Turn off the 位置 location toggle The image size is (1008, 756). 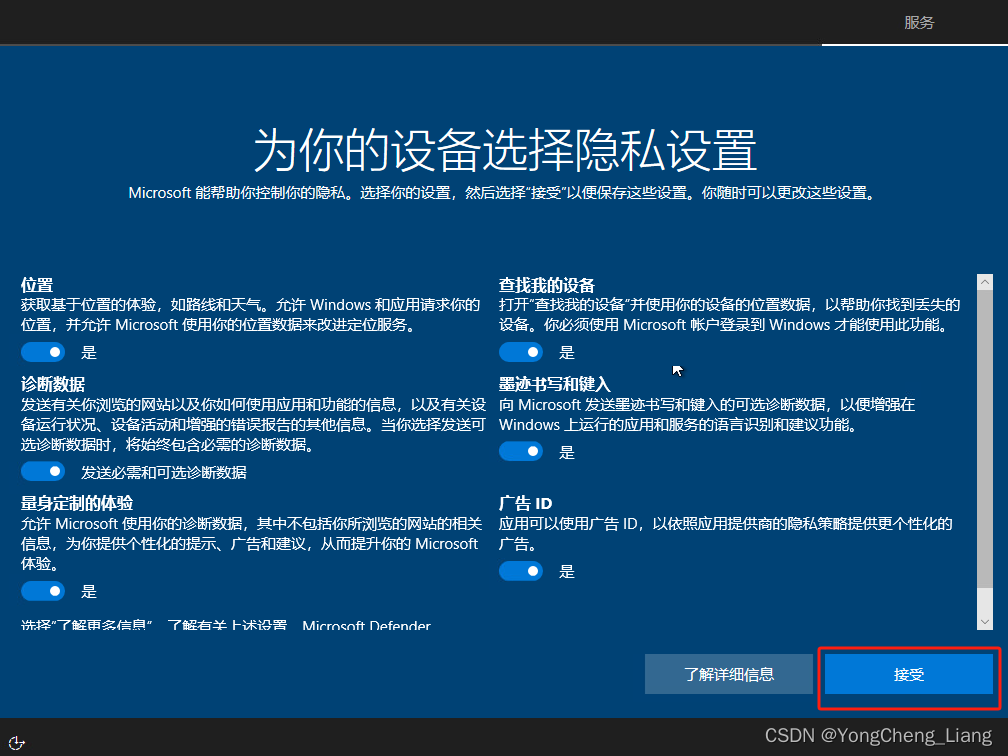point(43,352)
